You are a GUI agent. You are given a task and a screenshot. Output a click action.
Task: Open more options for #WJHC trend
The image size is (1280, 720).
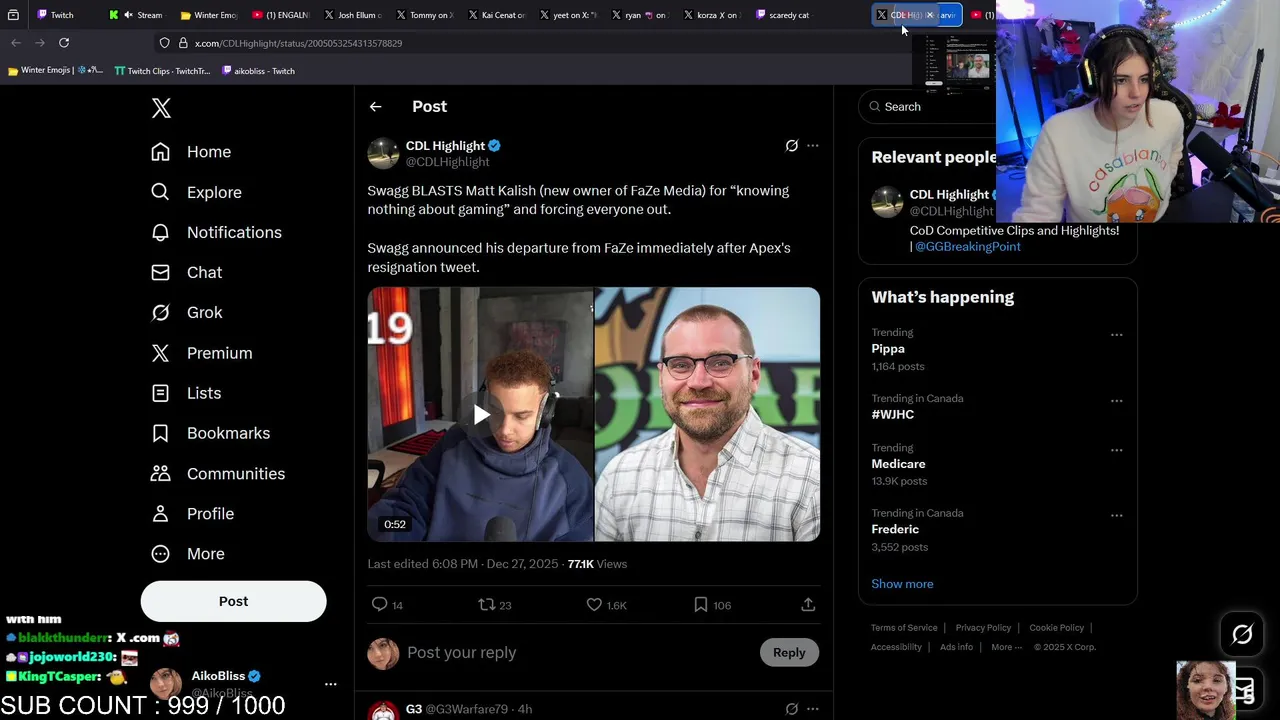[x=1116, y=401]
